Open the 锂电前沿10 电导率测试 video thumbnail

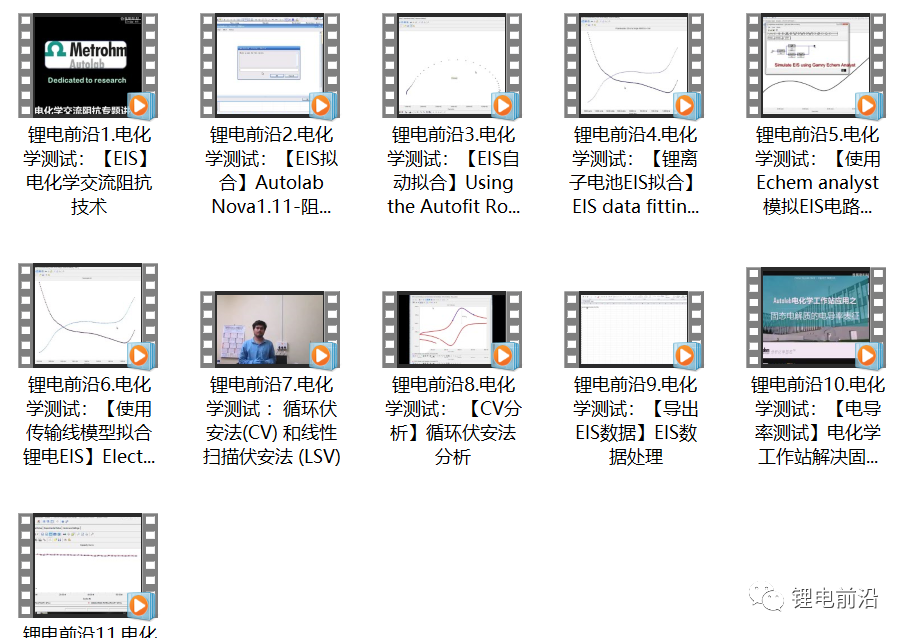816,316
